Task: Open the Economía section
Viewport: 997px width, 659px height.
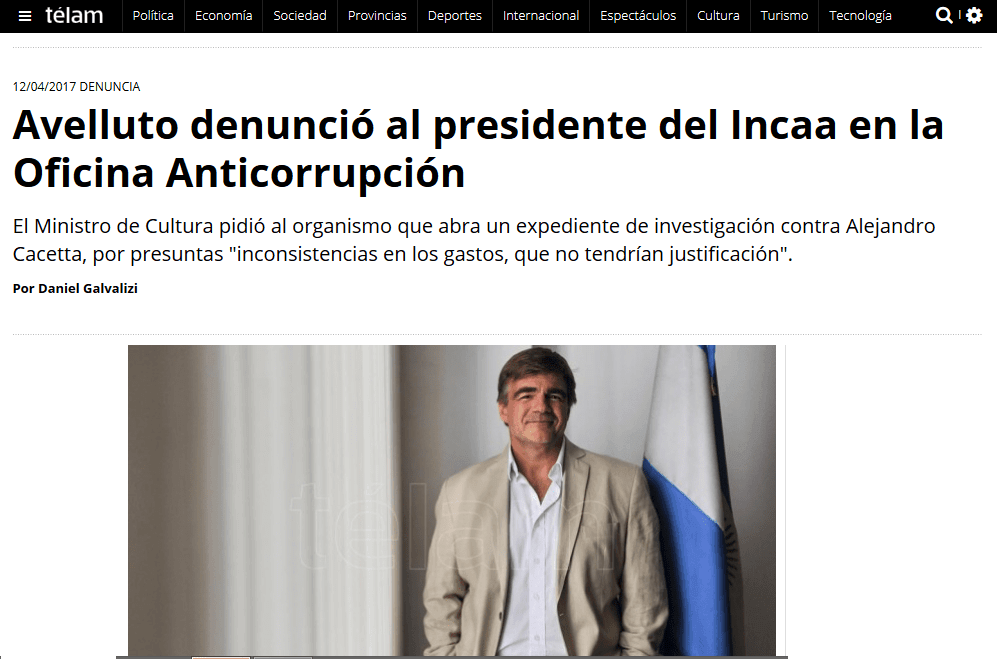Action: (223, 15)
